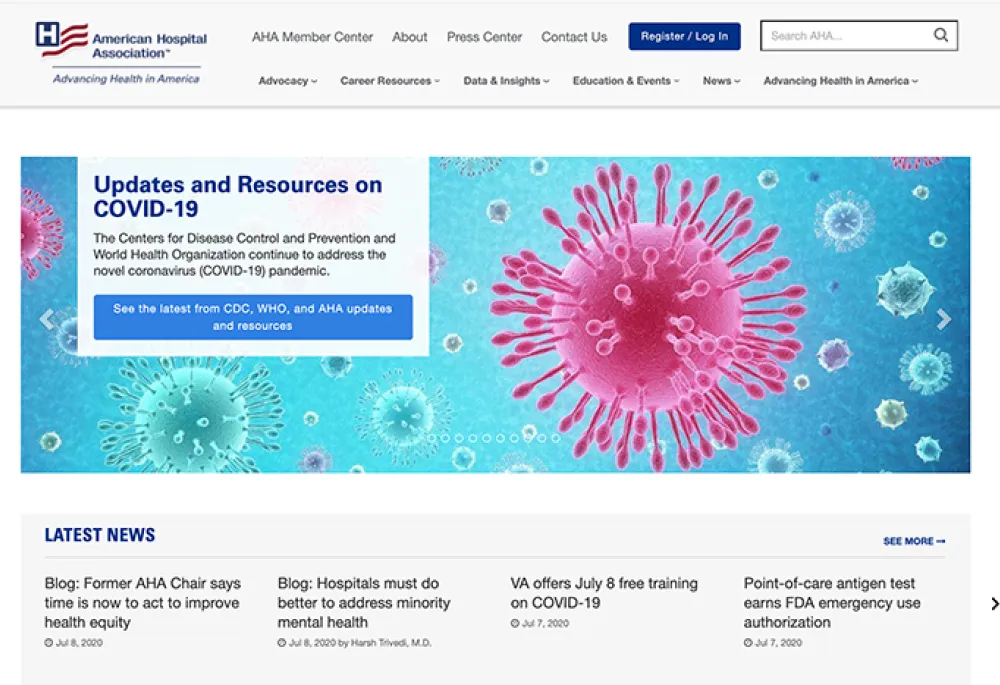Click See the latest from CDC button
The height and width of the screenshot is (685, 1000).
point(253,317)
